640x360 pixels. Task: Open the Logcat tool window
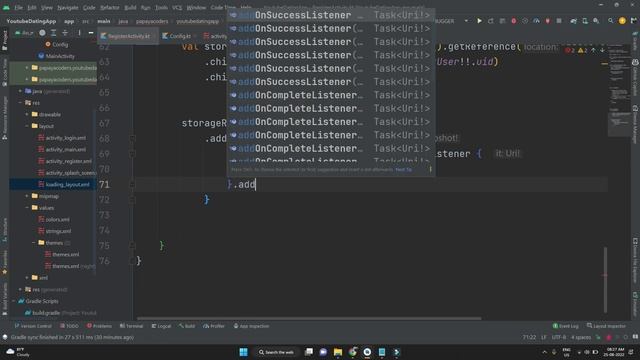point(162,326)
